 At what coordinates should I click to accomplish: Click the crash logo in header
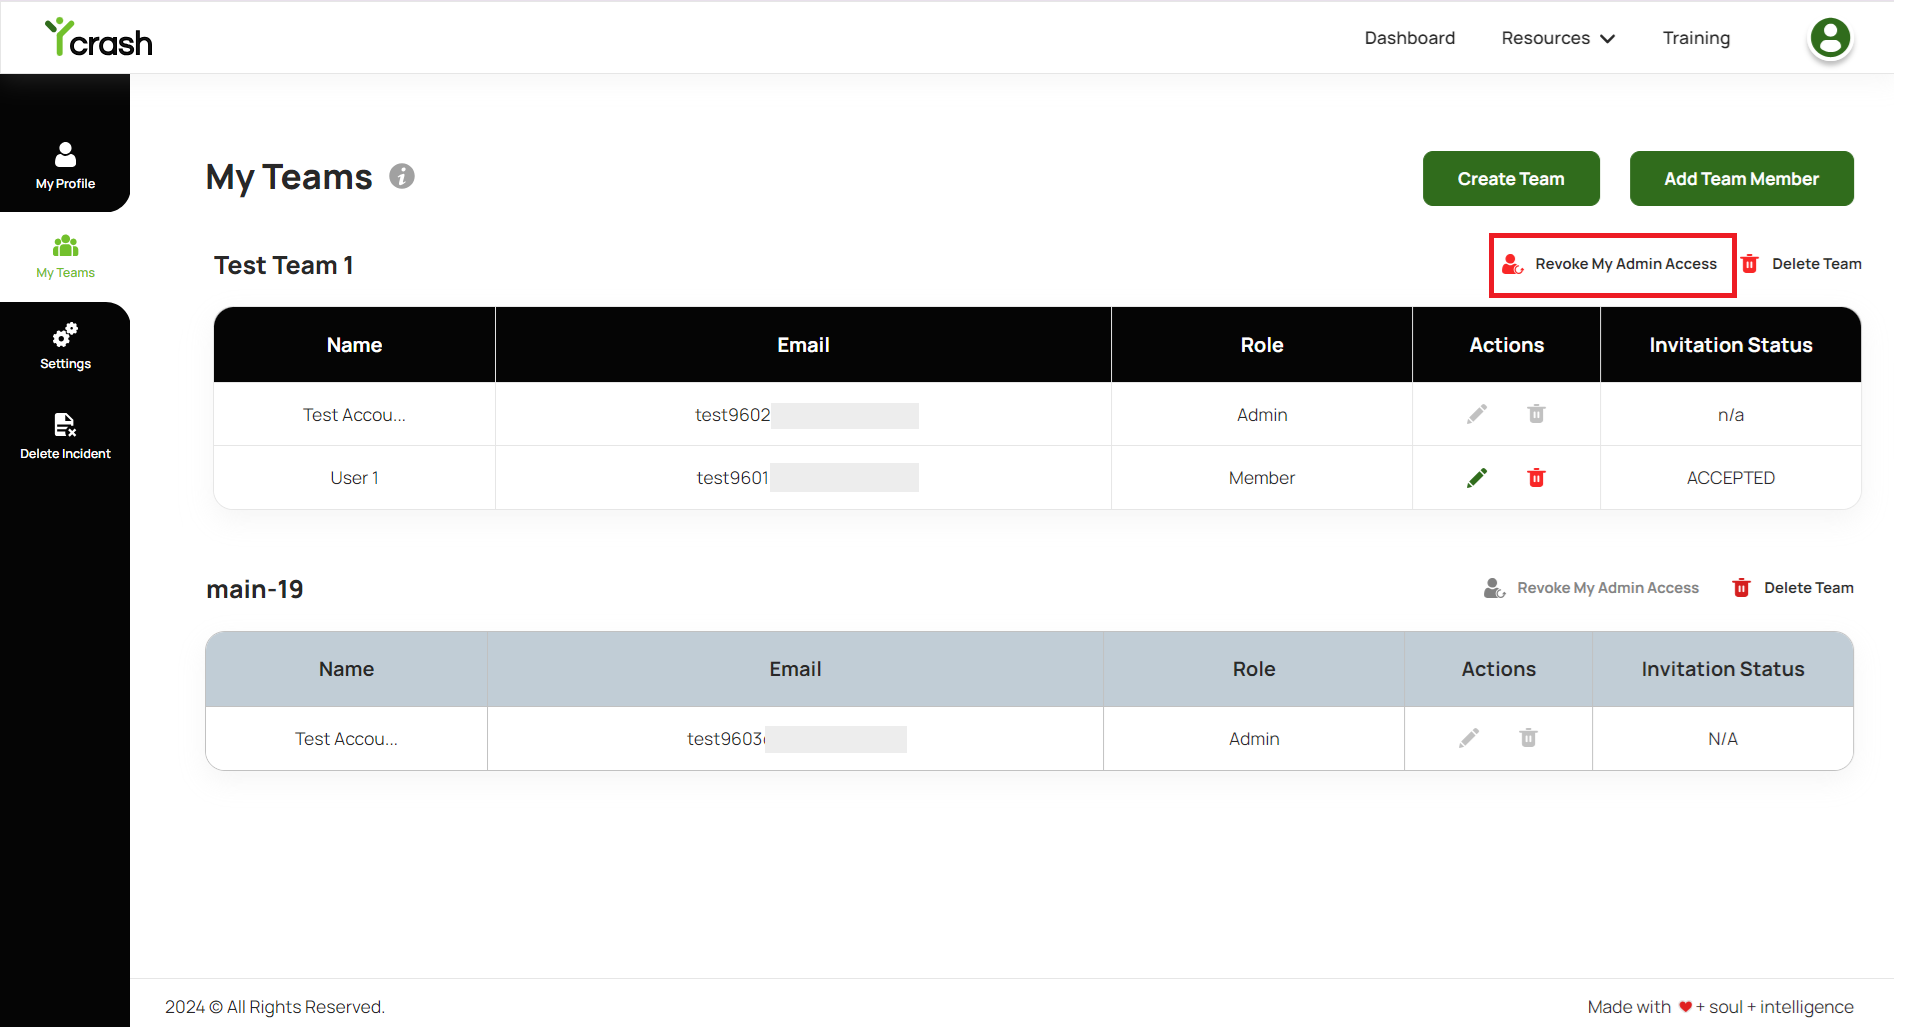[98, 38]
